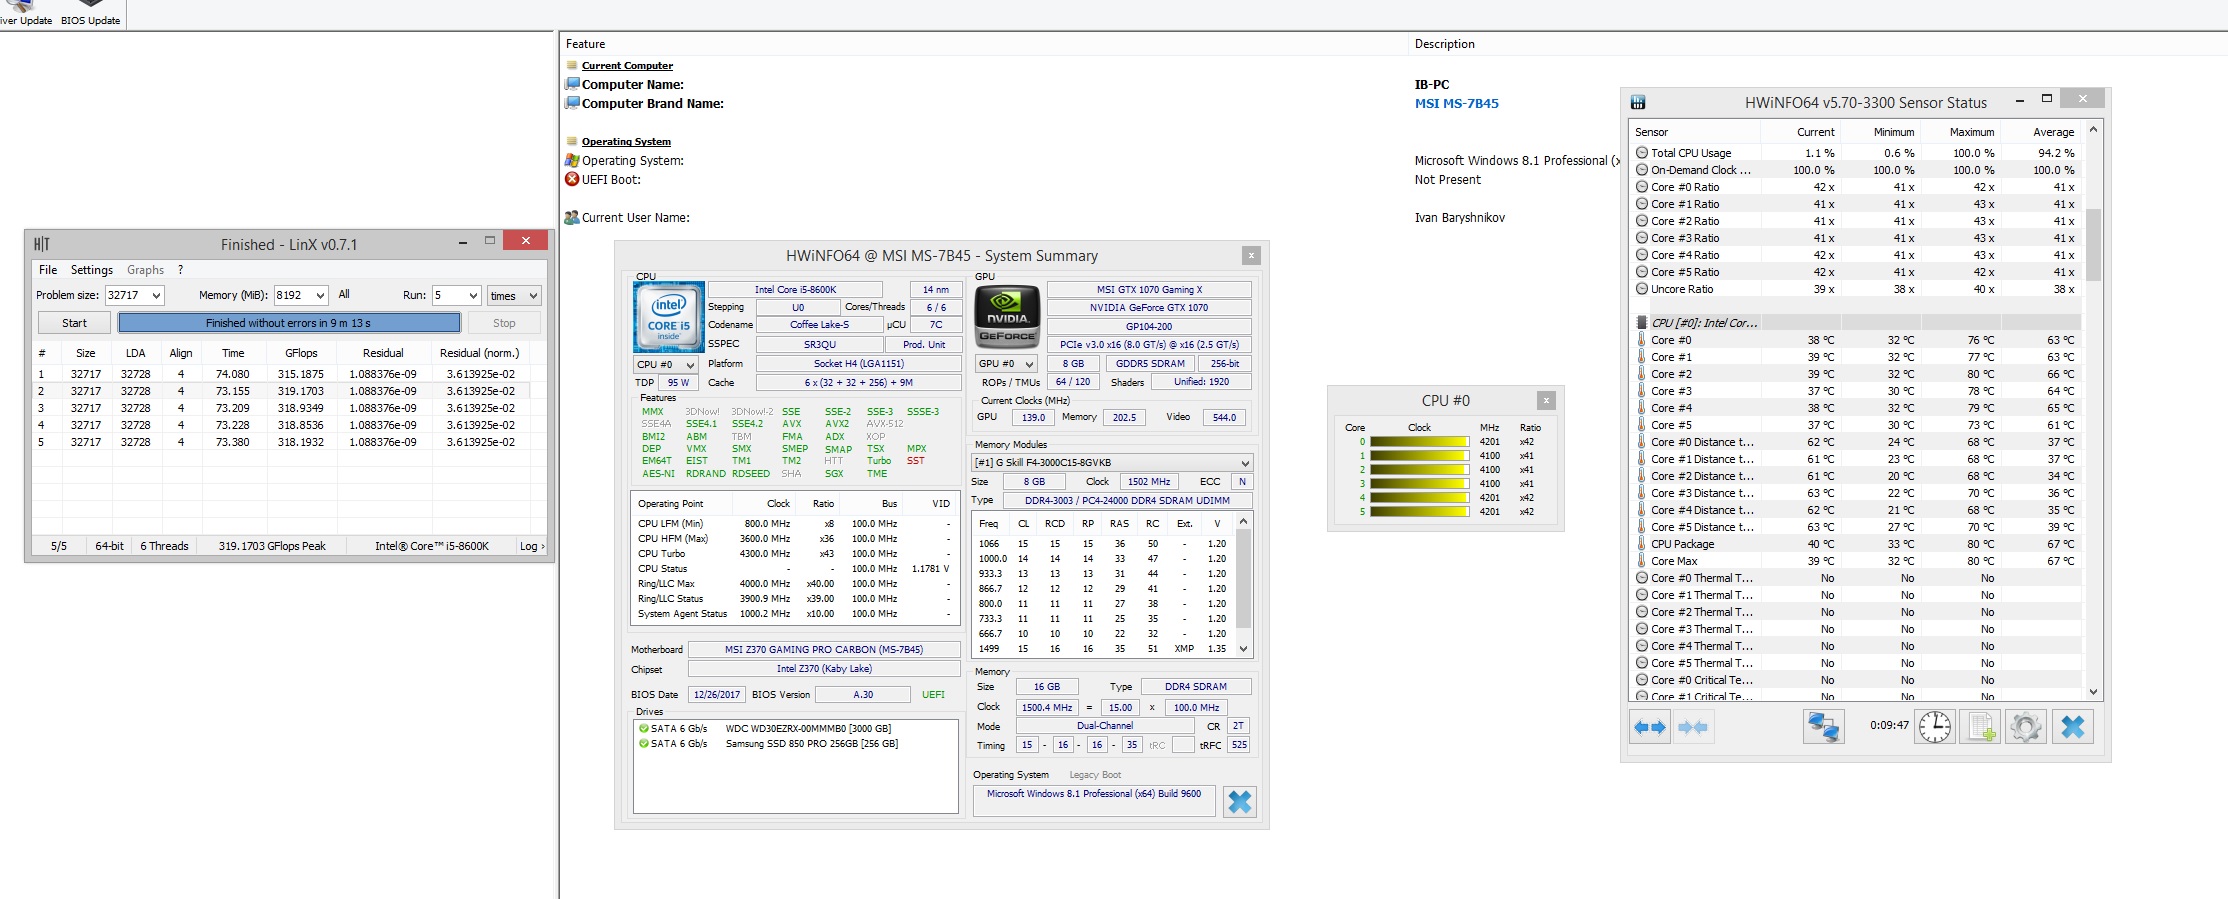This screenshot has height=899, width=2228.
Task: Click the LinX finished progress bar
Action: coord(289,323)
